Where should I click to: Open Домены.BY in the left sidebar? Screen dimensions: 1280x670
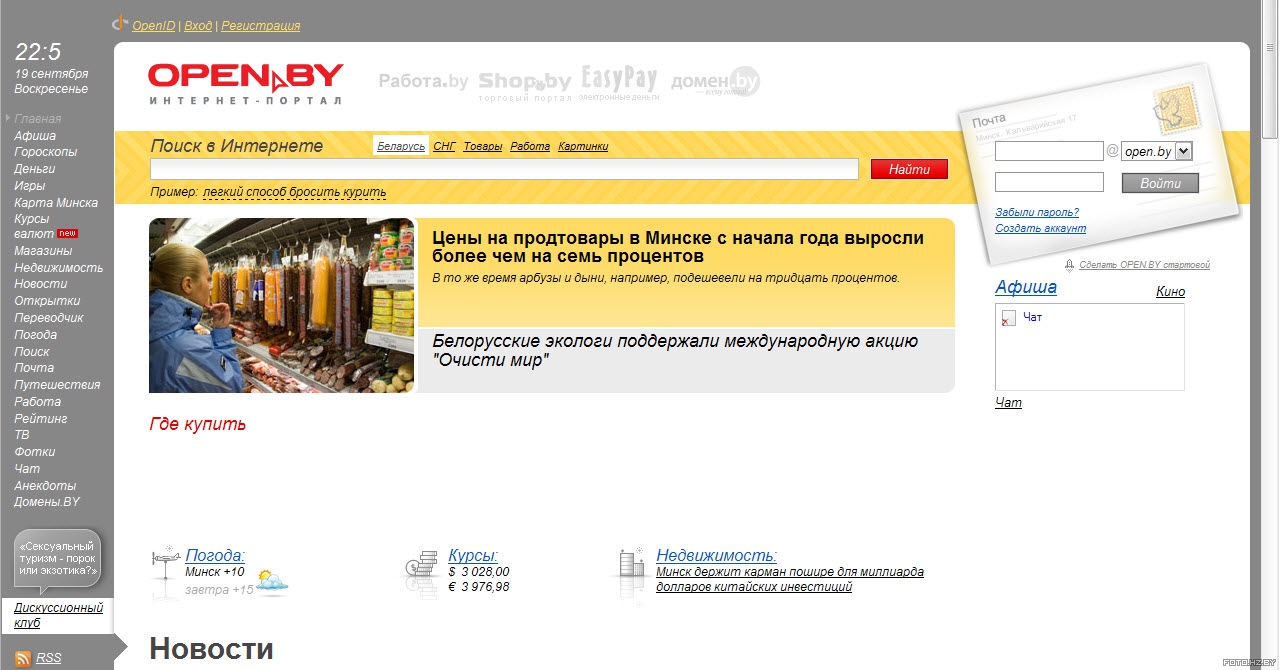[x=47, y=502]
